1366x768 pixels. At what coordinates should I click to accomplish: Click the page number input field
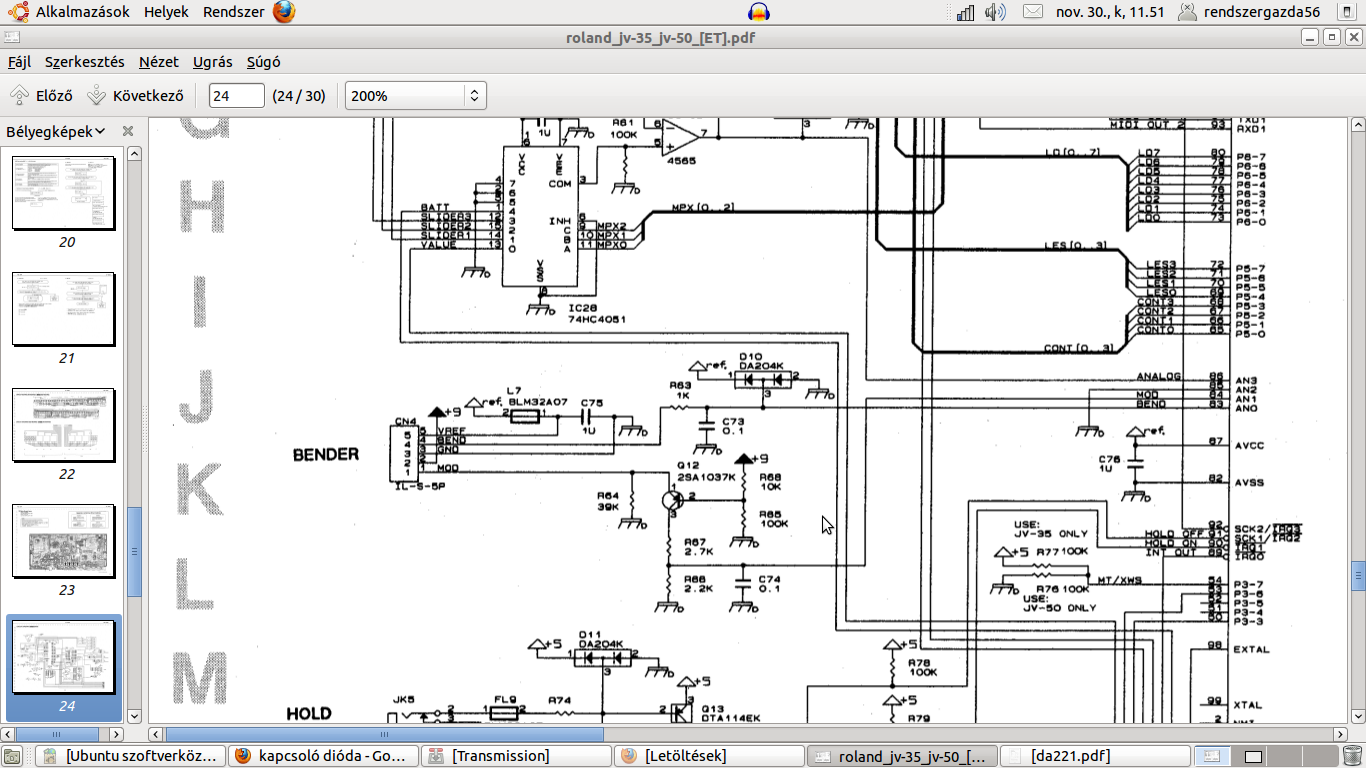coord(236,96)
